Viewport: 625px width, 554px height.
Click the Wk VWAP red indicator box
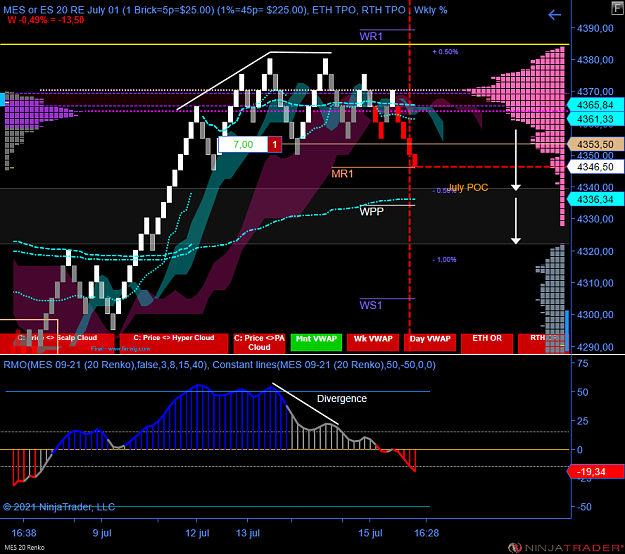[x=373, y=342]
